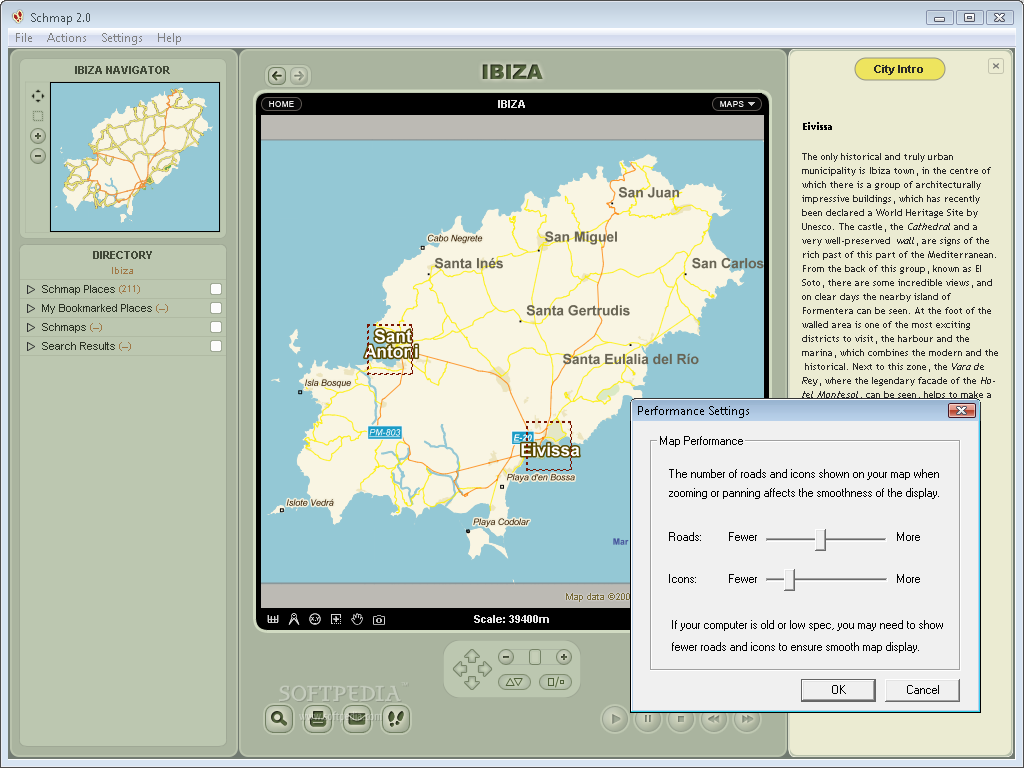The height and width of the screenshot is (768, 1024).
Task: Expand the Search Results tree item
Action: pos(31,345)
